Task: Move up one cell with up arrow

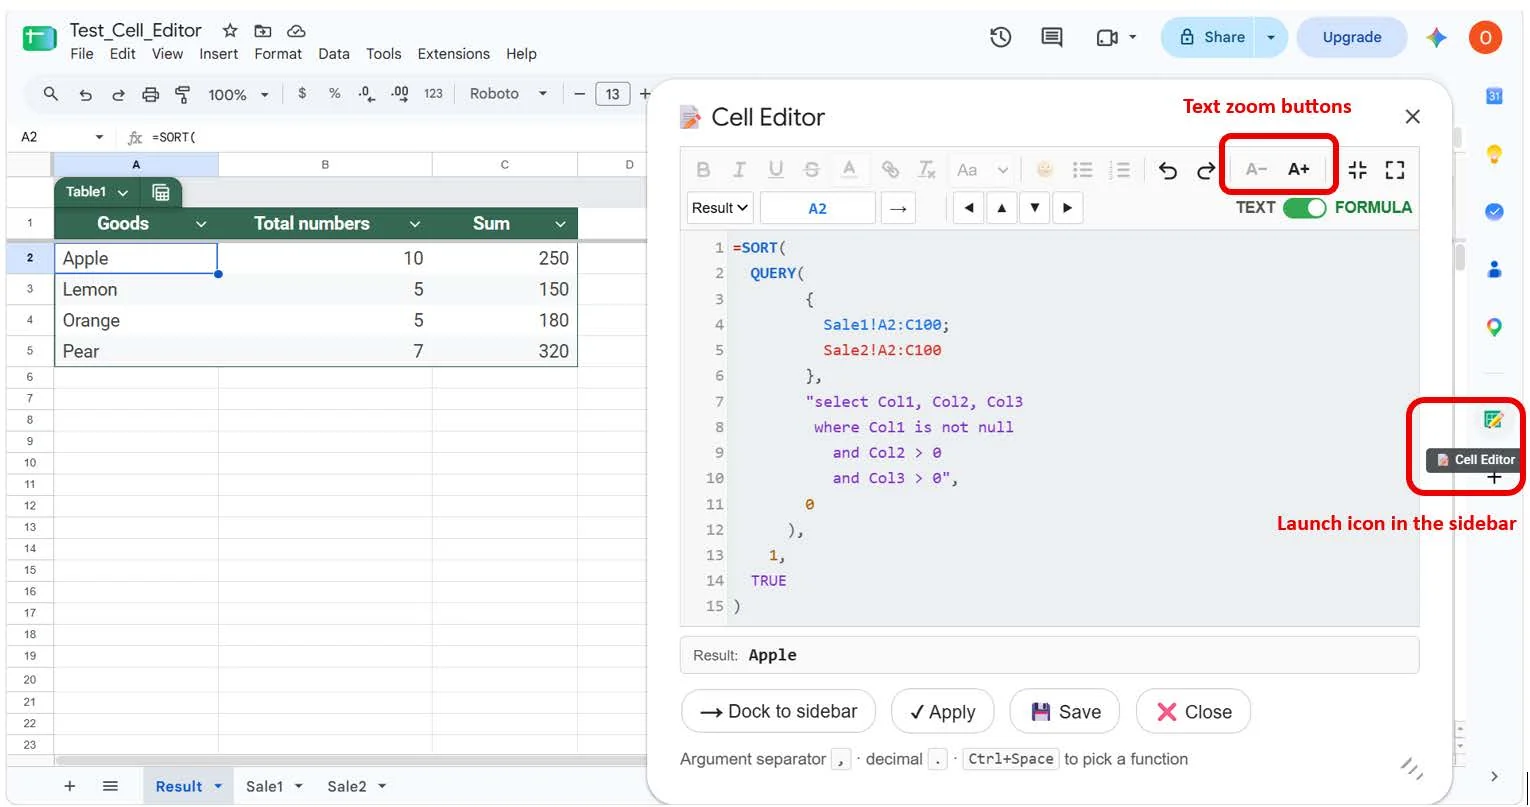Action: 1001,208
